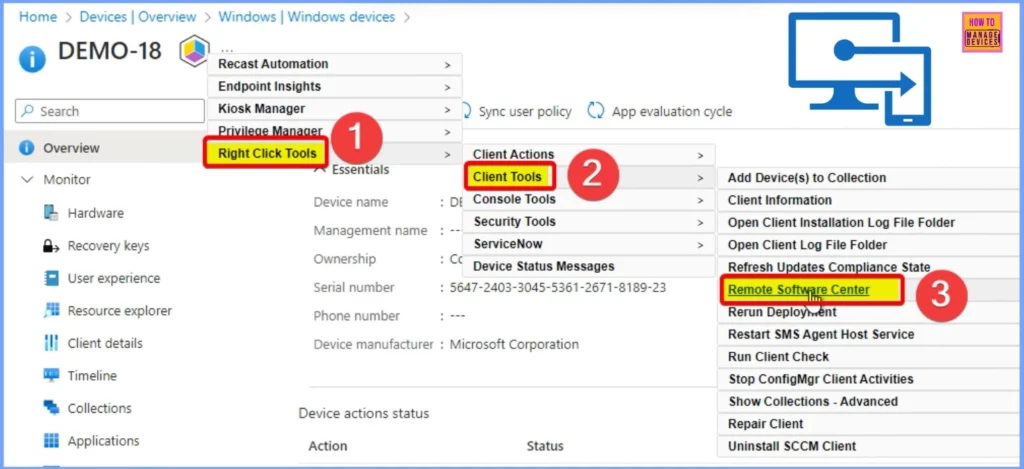
Task: Click the Resource explorer icon
Action: pyautogui.click(x=51, y=311)
